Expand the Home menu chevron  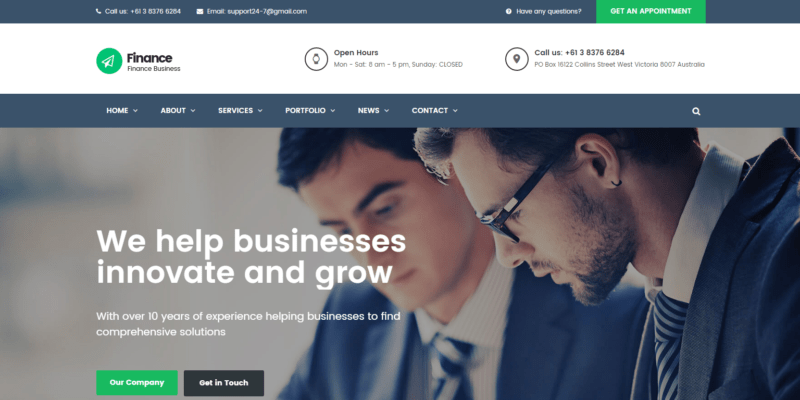click(135, 111)
